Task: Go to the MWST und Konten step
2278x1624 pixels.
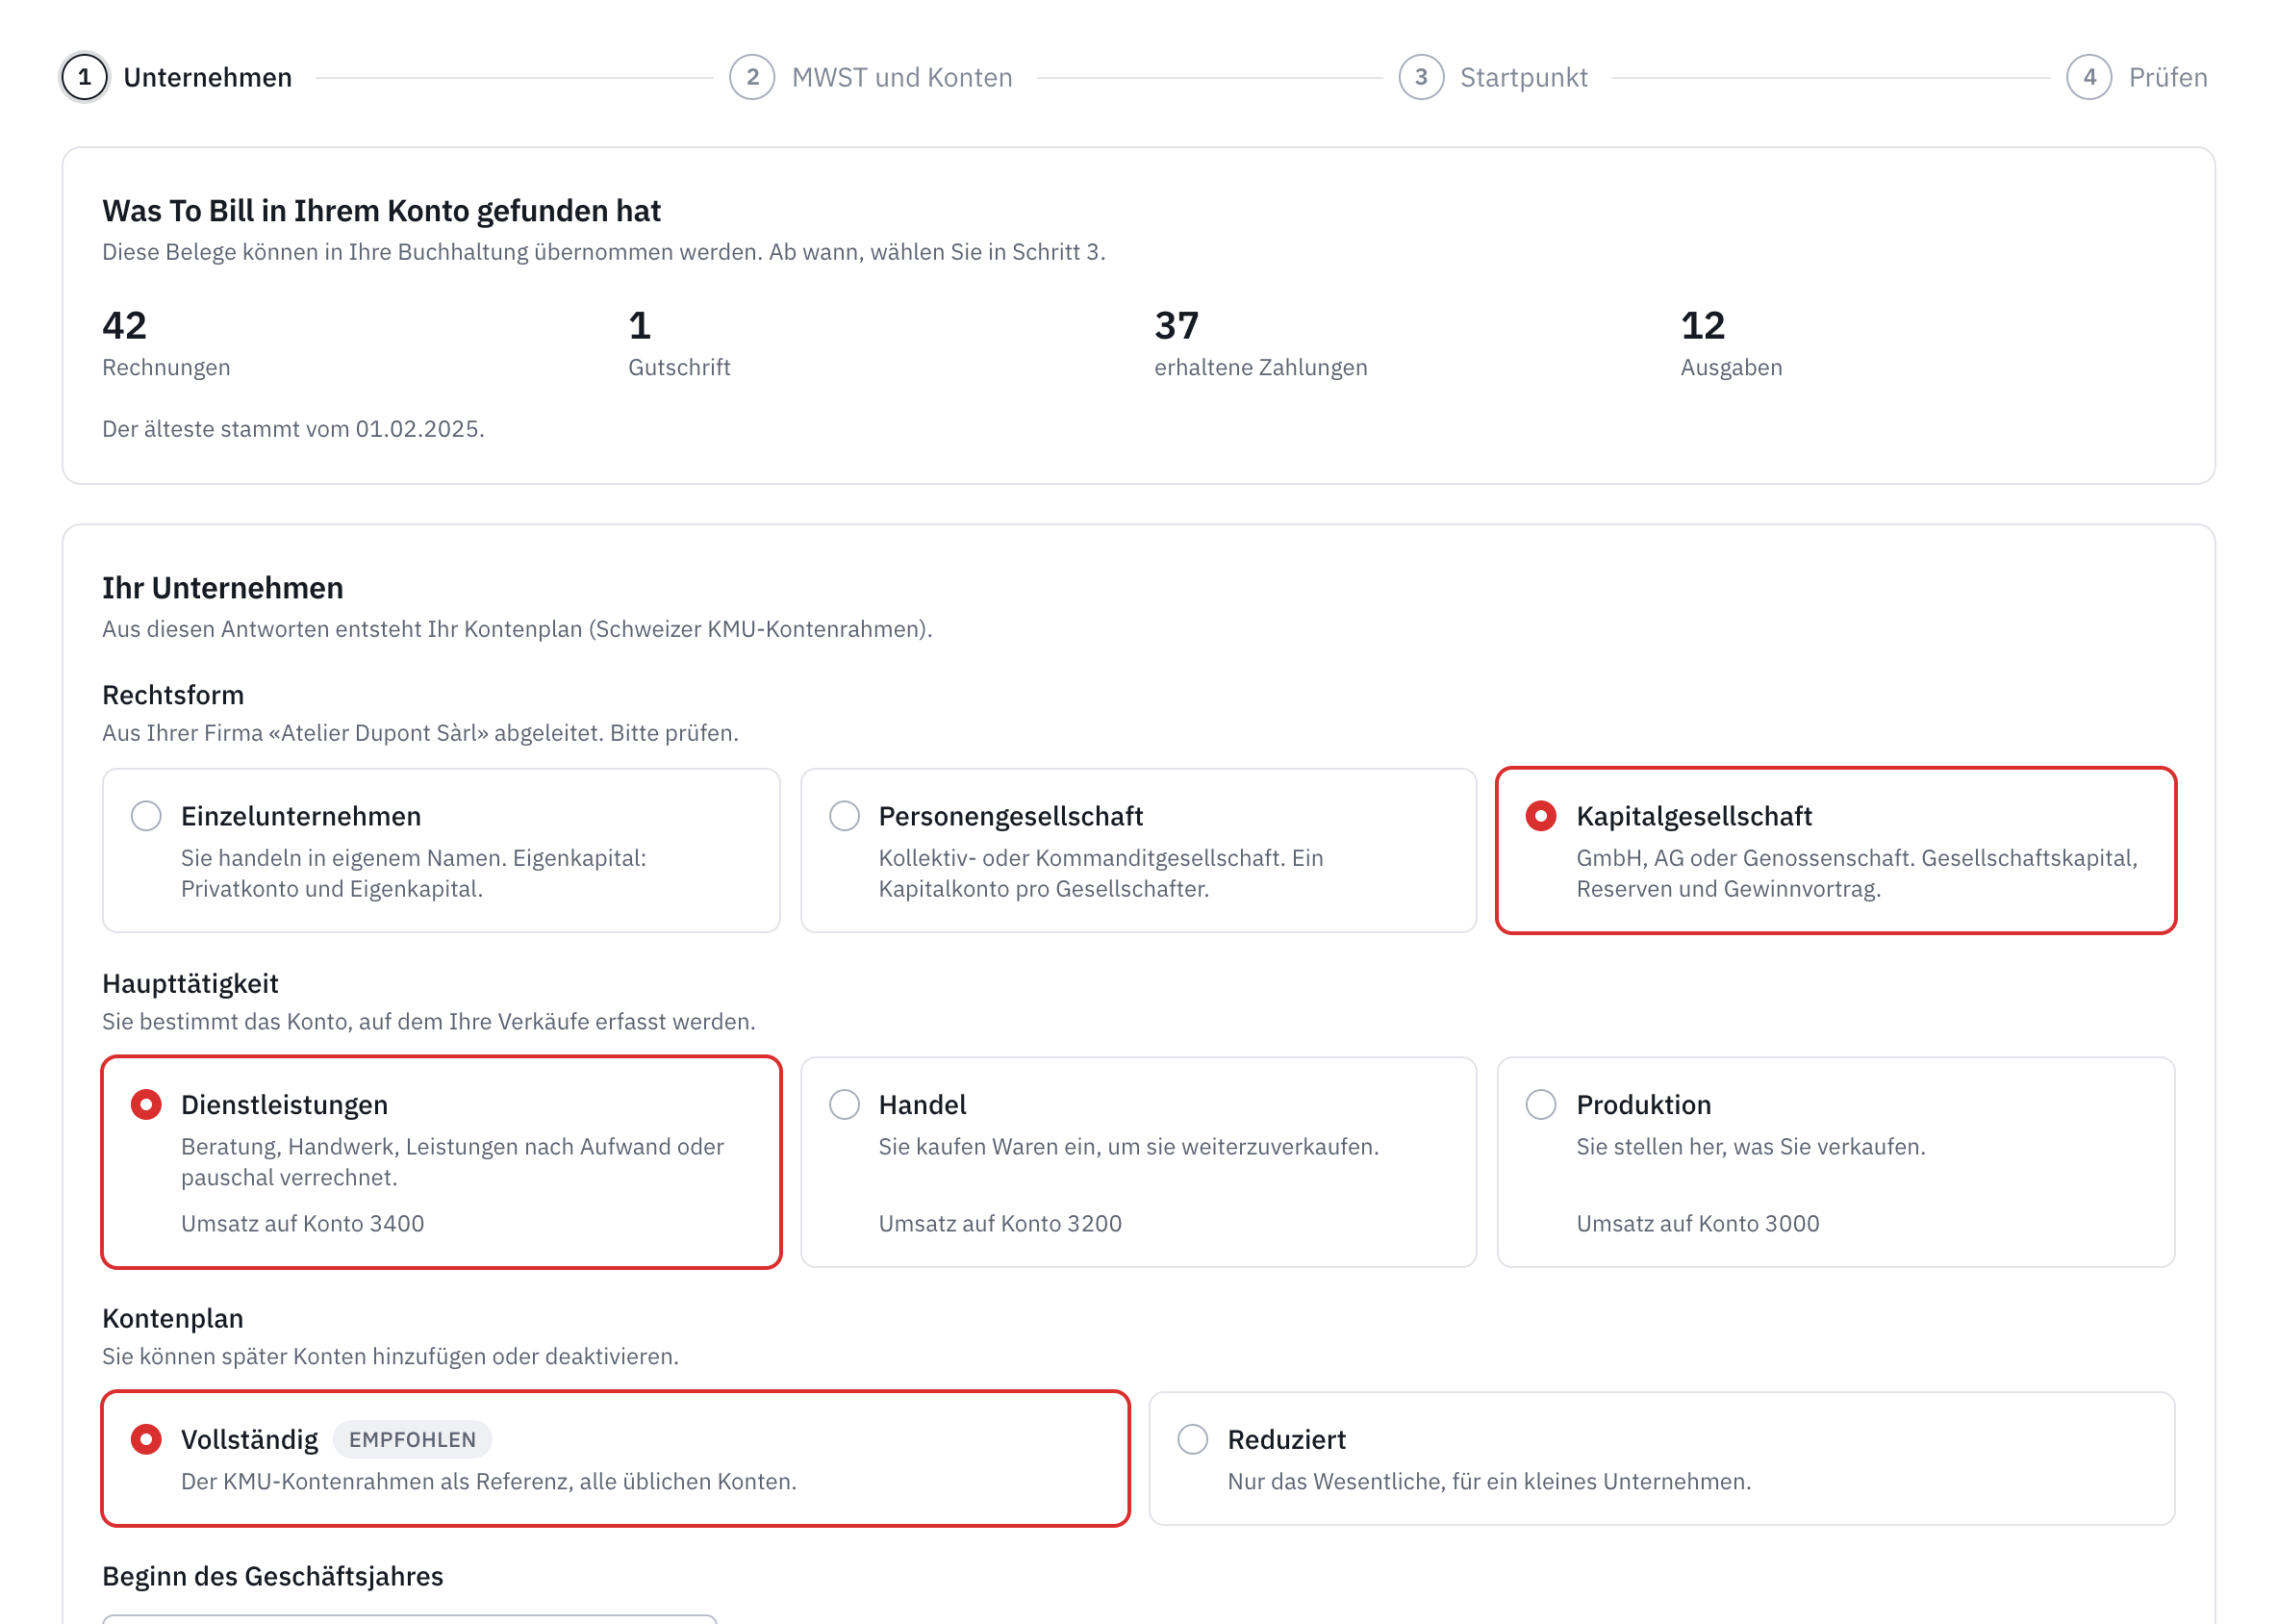Action: pyautogui.click(x=902, y=77)
